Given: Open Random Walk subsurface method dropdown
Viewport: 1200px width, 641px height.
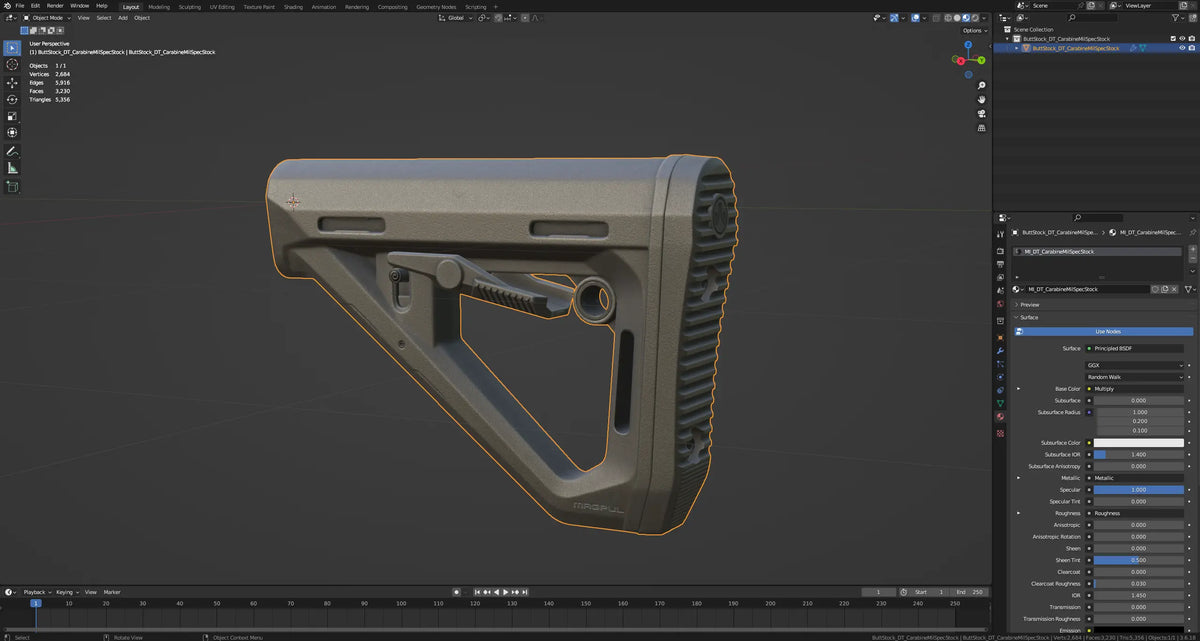Looking at the screenshot, I should coord(1135,377).
